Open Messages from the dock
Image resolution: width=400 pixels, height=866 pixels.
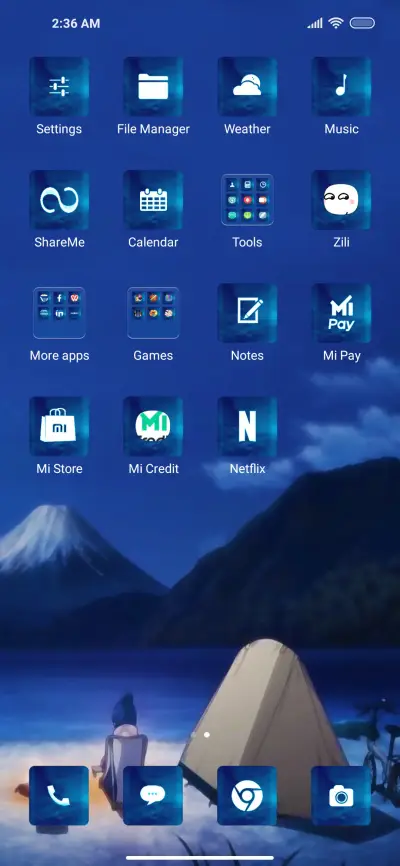[153, 795]
